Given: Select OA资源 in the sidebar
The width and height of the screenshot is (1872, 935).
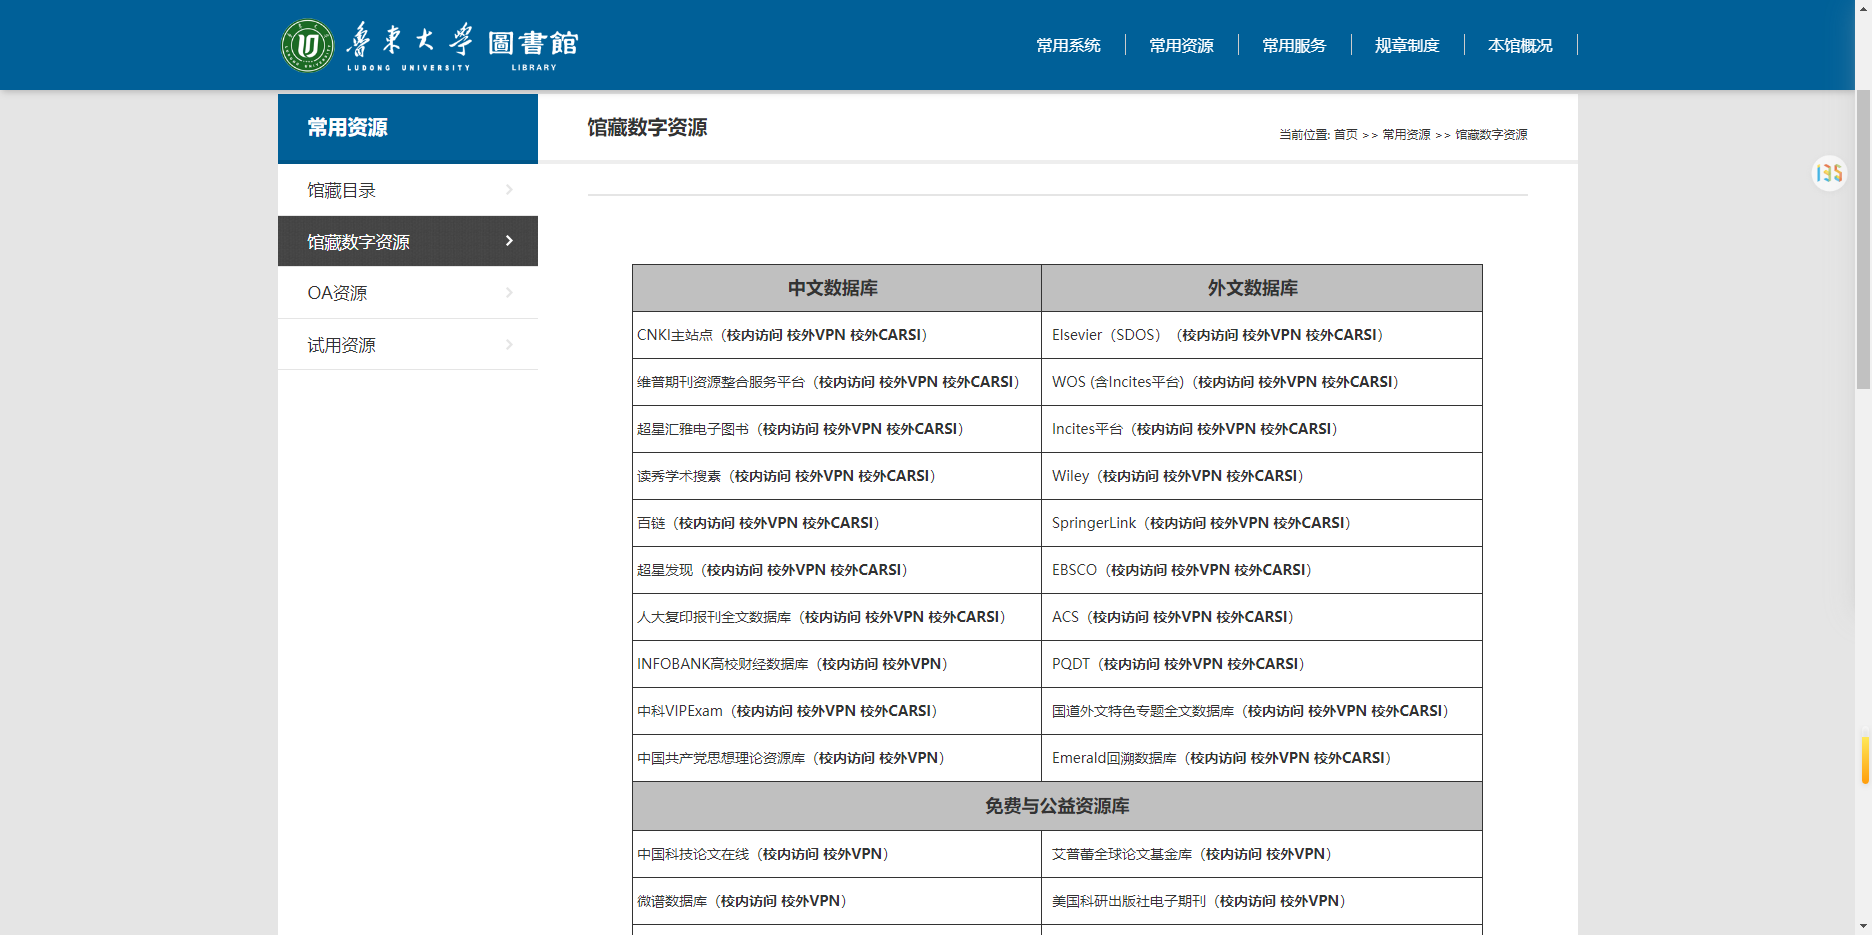Looking at the screenshot, I should 408,293.
